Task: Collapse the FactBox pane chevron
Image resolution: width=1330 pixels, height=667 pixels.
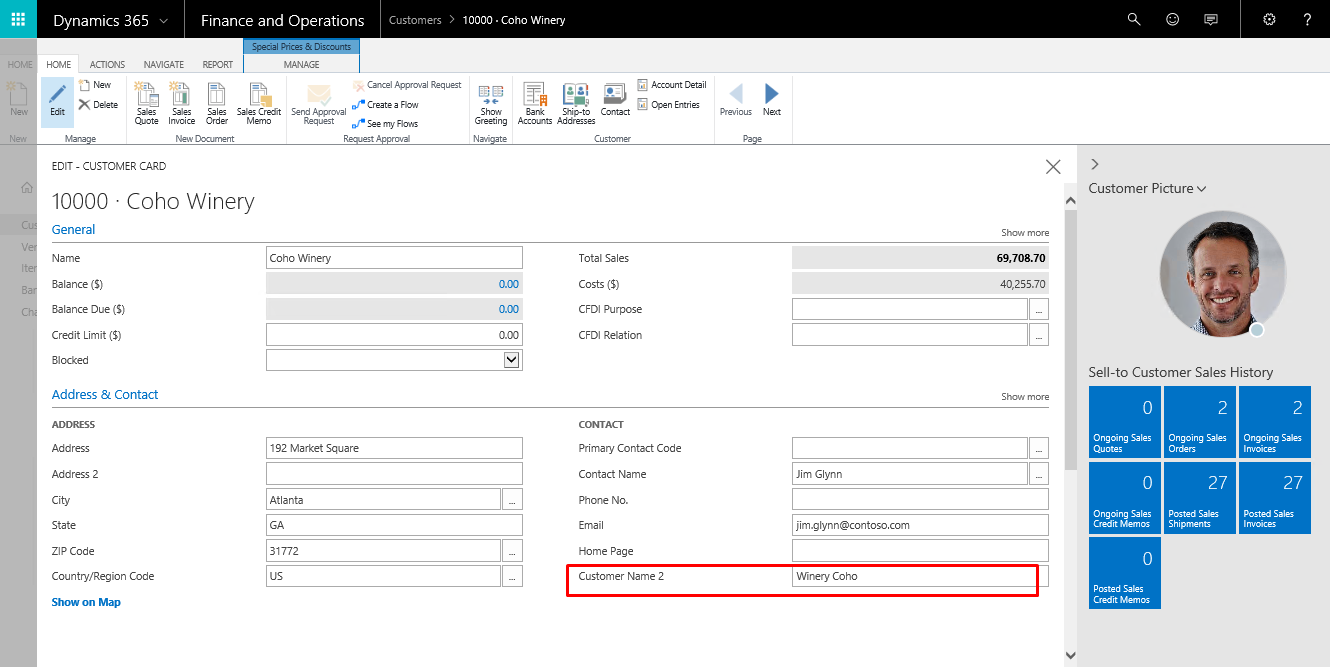Action: pyautogui.click(x=1095, y=164)
